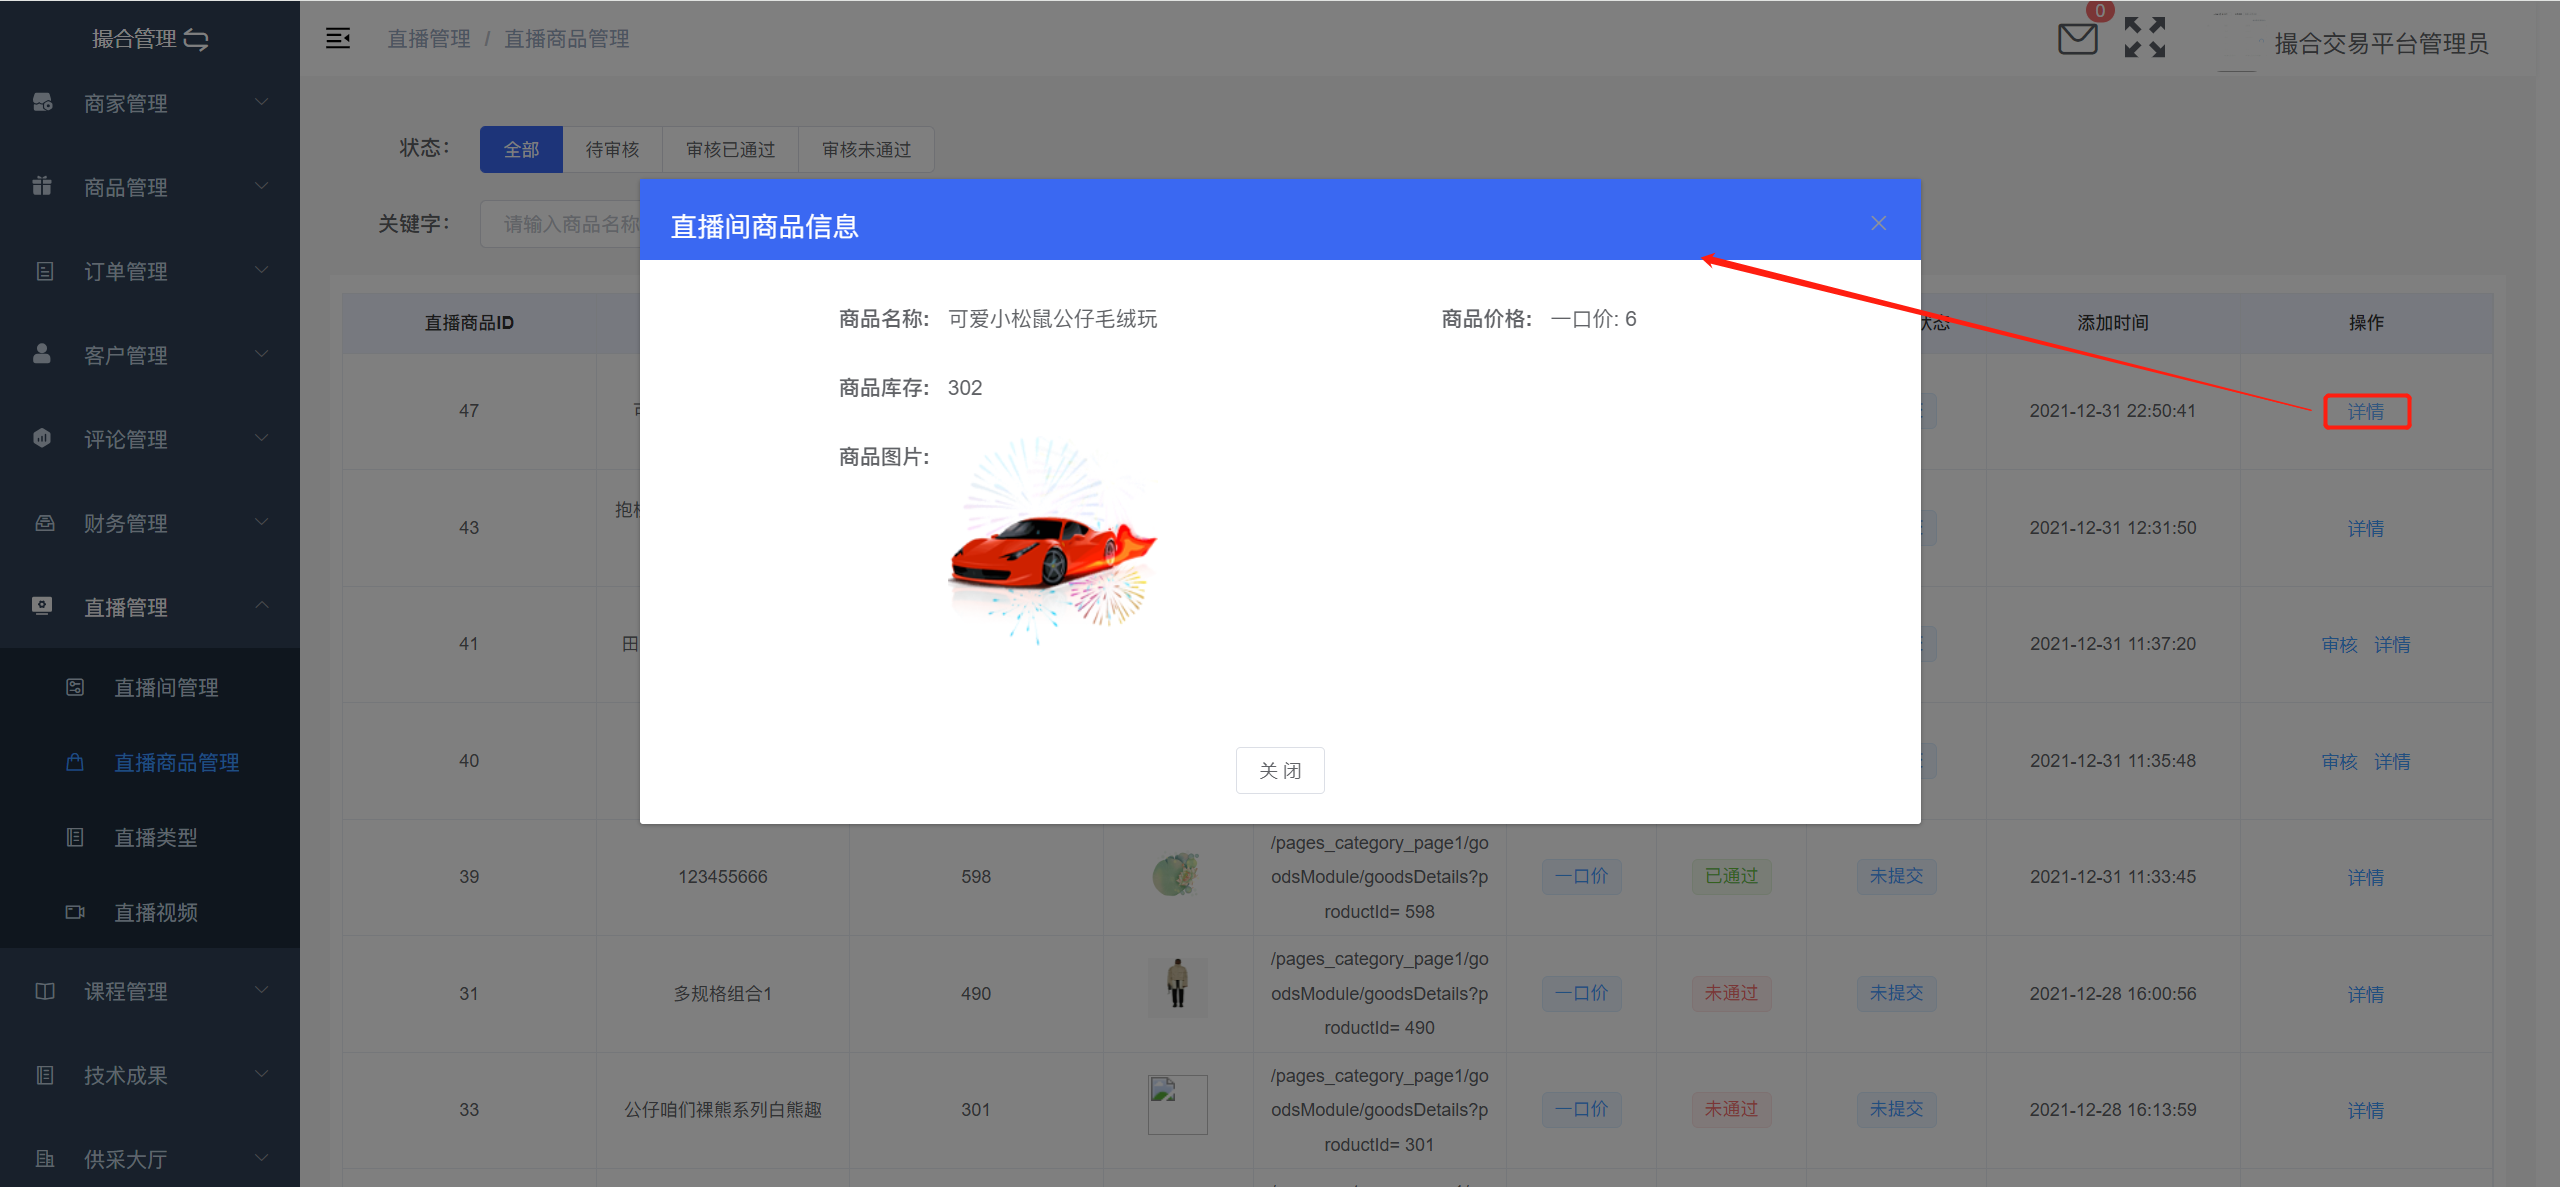Select the 待审核 status filter
The width and height of the screenshot is (2560, 1187).
coord(612,149)
